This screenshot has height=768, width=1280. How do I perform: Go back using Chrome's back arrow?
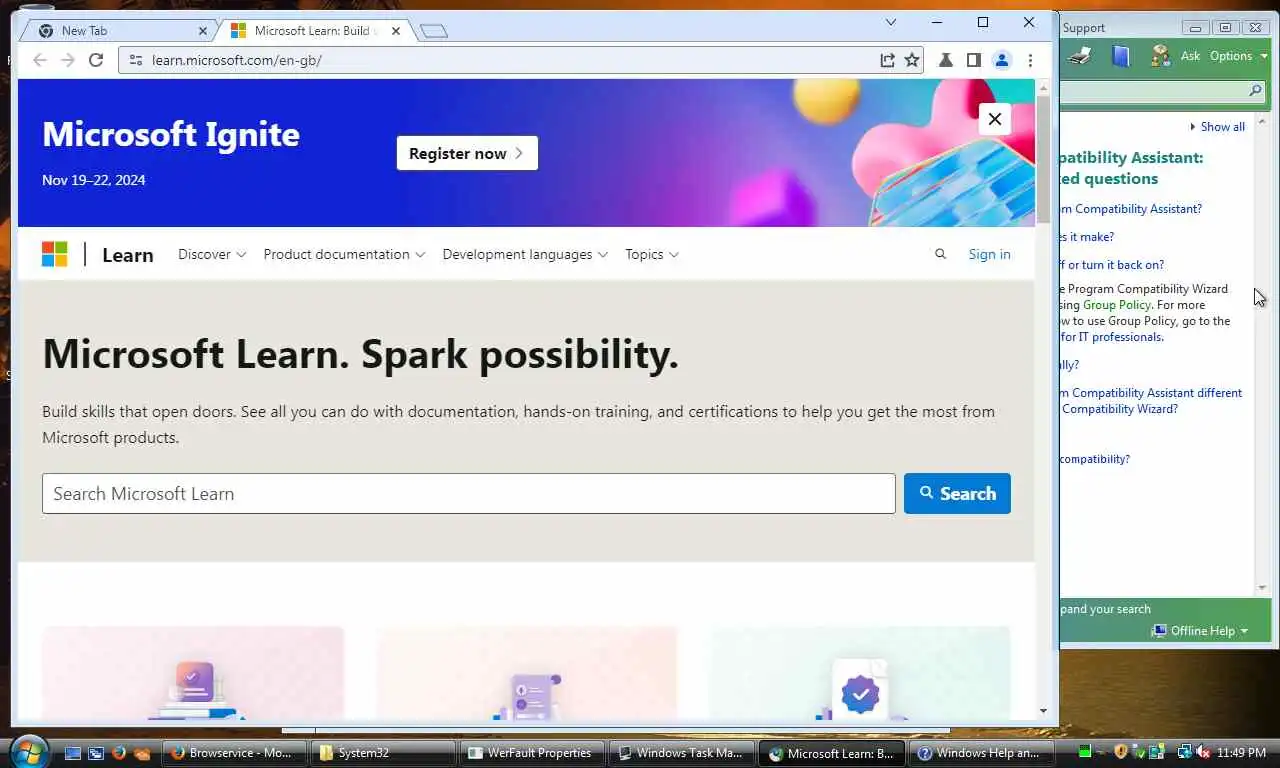(40, 60)
